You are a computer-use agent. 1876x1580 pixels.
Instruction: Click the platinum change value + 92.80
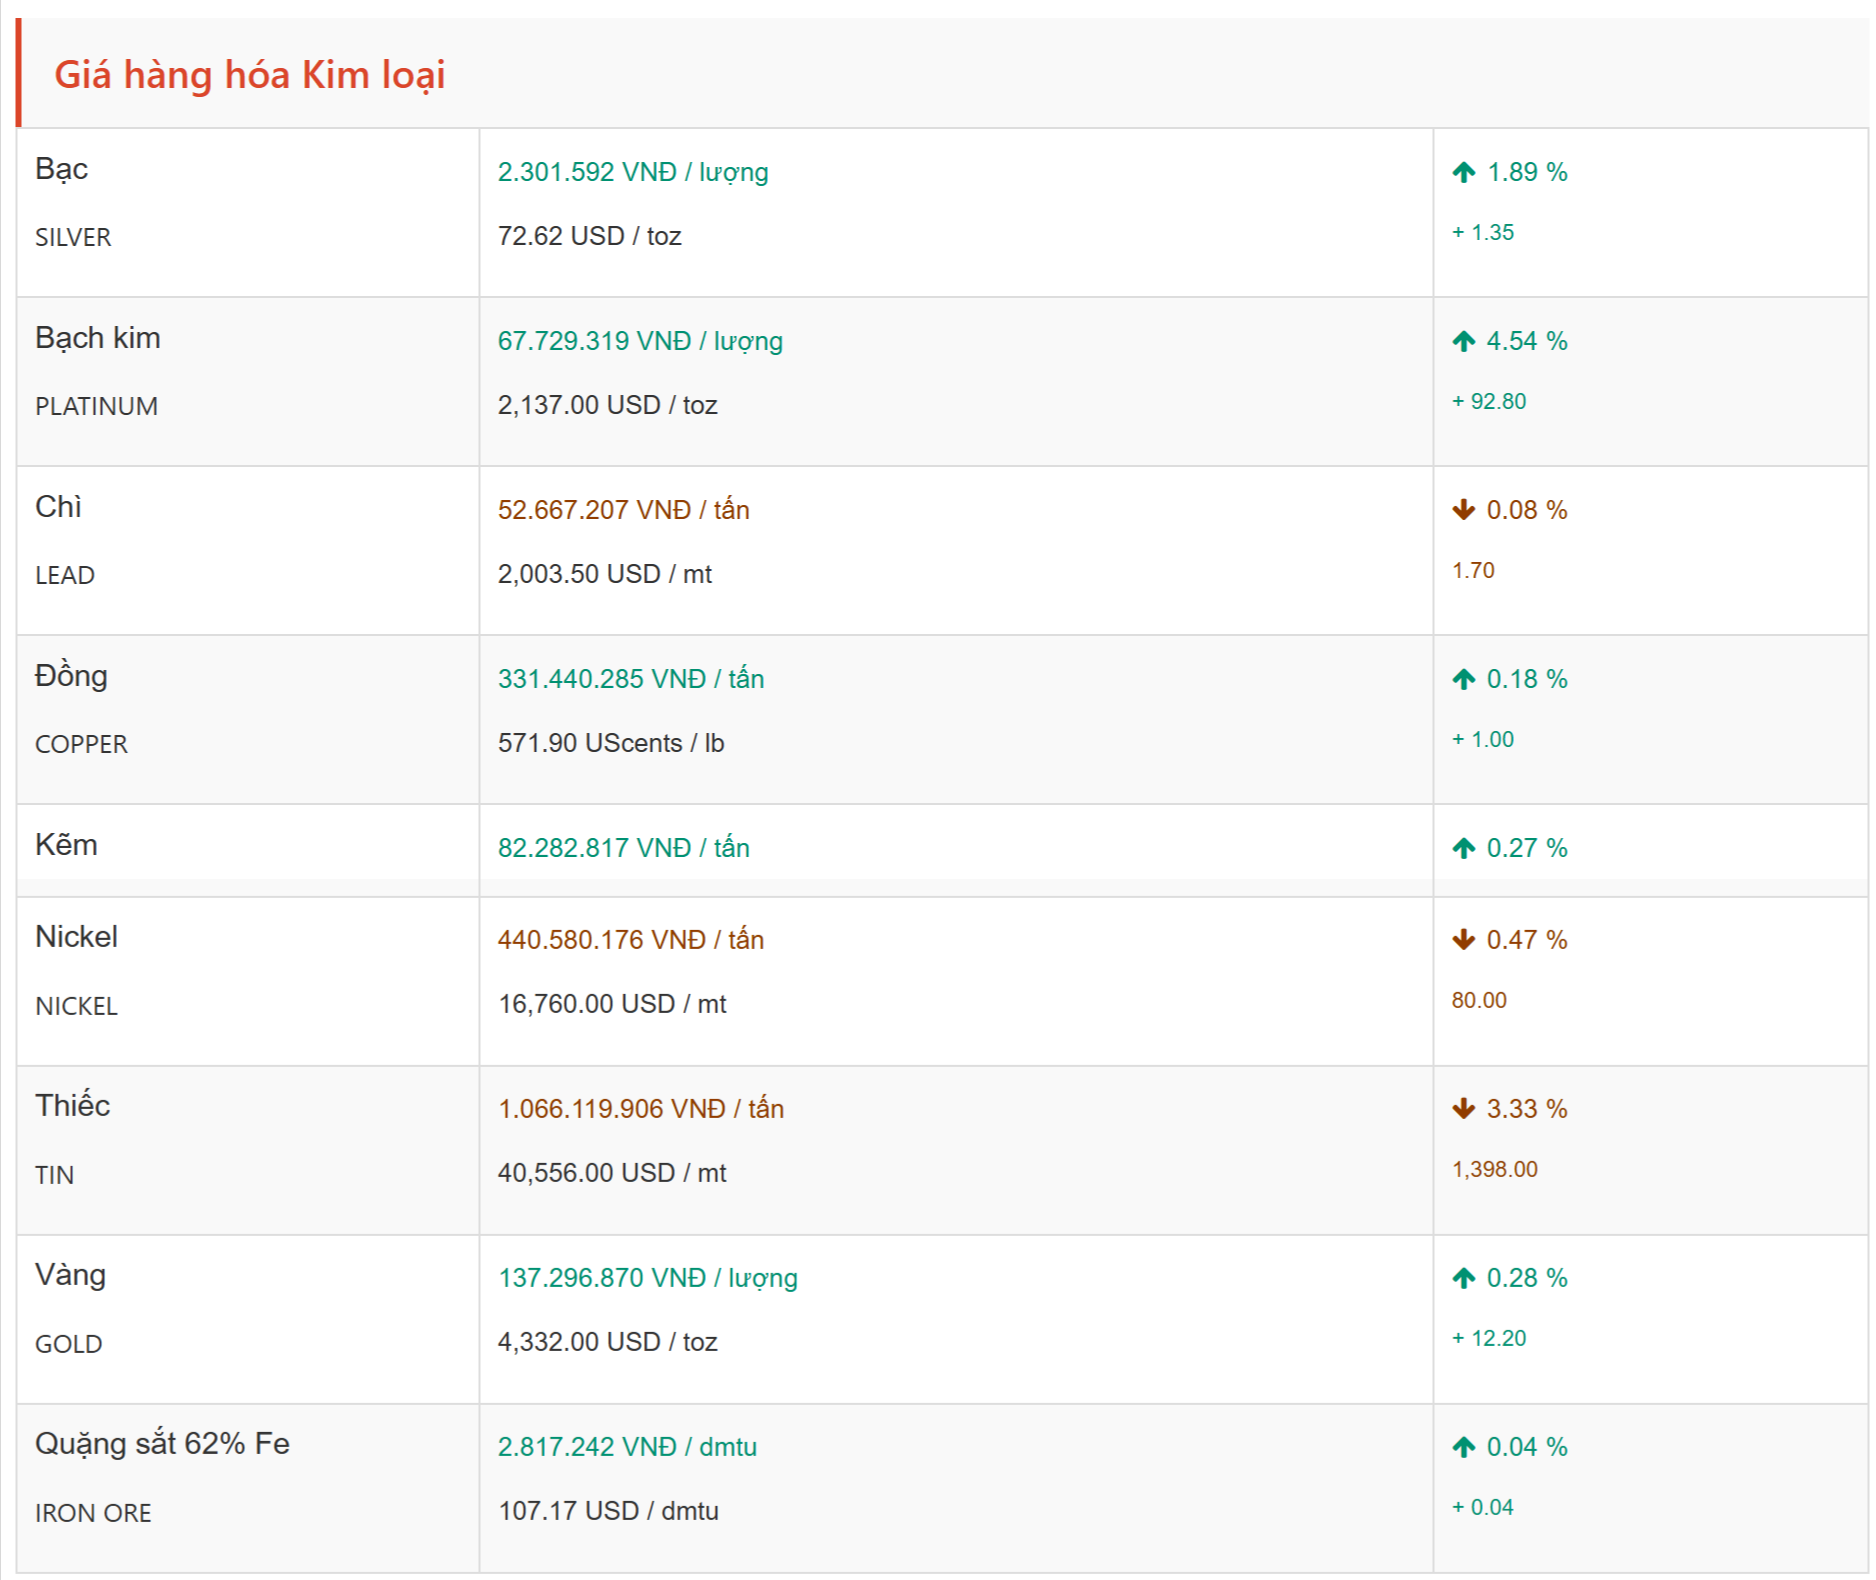click(1488, 402)
